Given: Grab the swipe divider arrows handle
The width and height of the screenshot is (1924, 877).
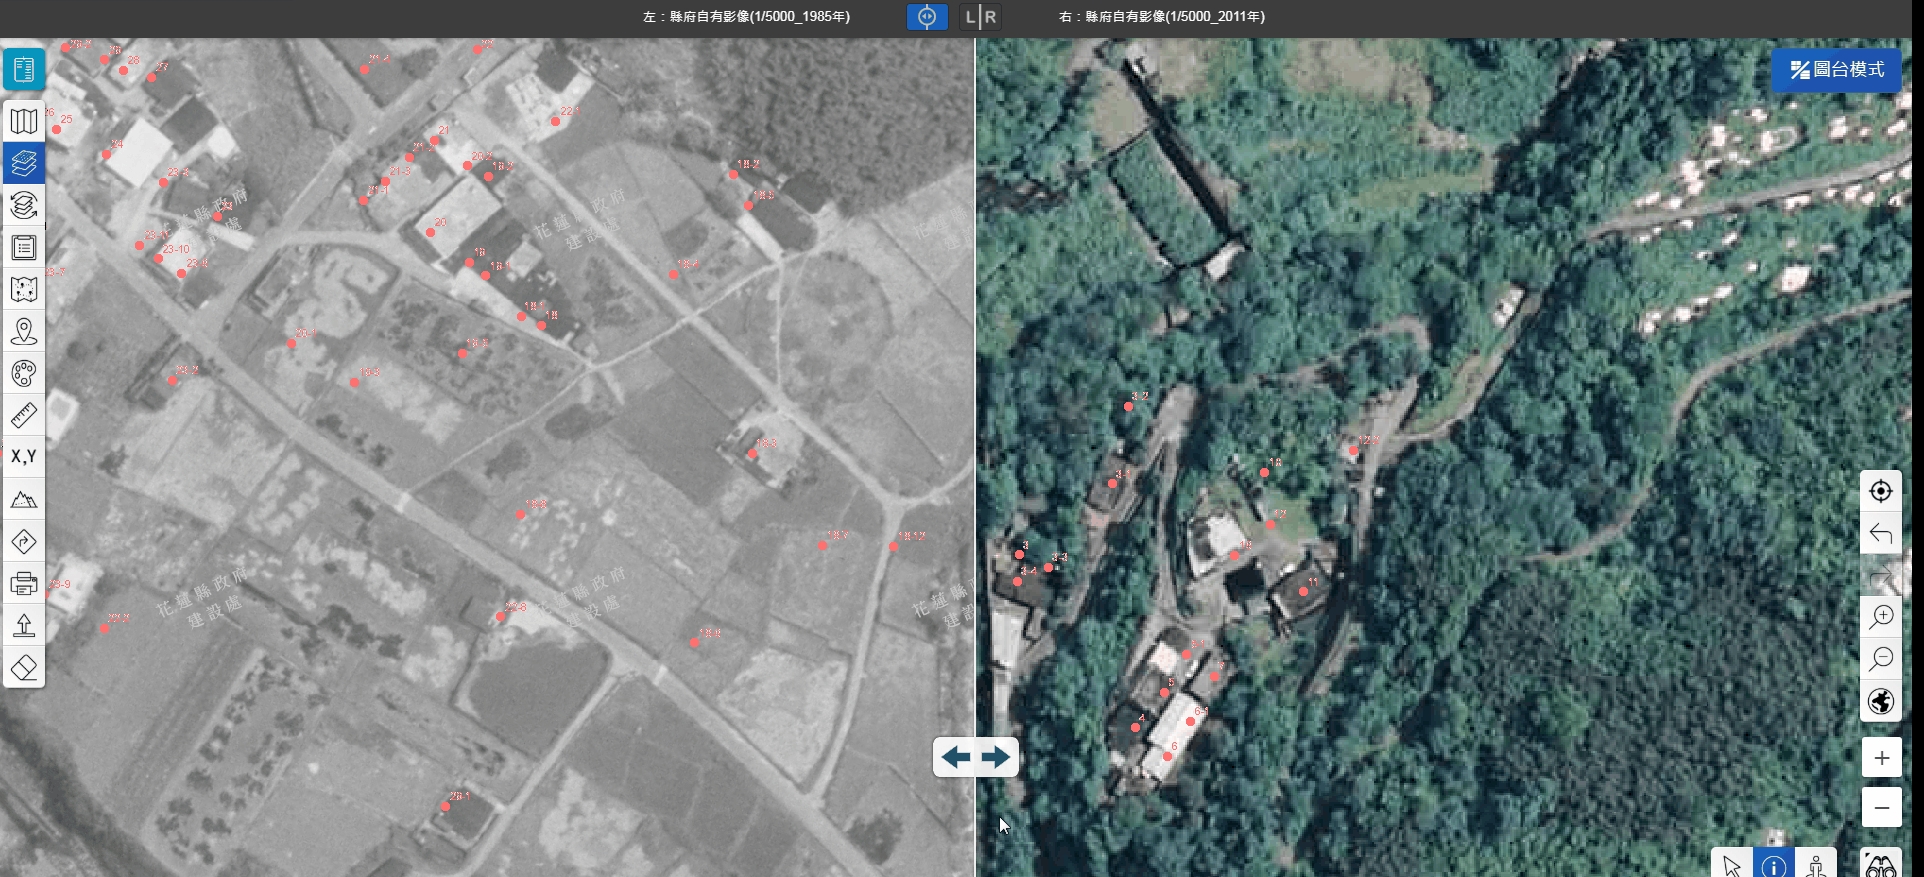Looking at the screenshot, I should coord(976,757).
